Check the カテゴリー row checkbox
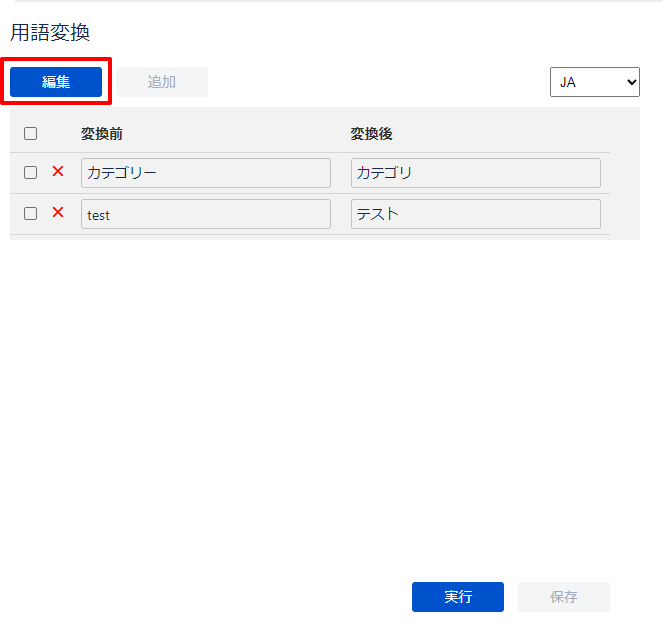Viewport: 663px width, 634px height. click(30, 172)
